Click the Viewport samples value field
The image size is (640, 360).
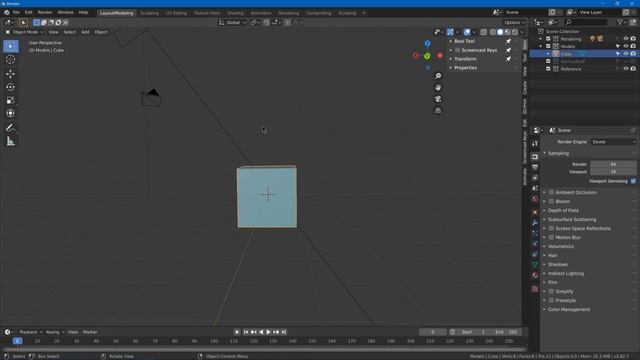click(x=613, y=172)
